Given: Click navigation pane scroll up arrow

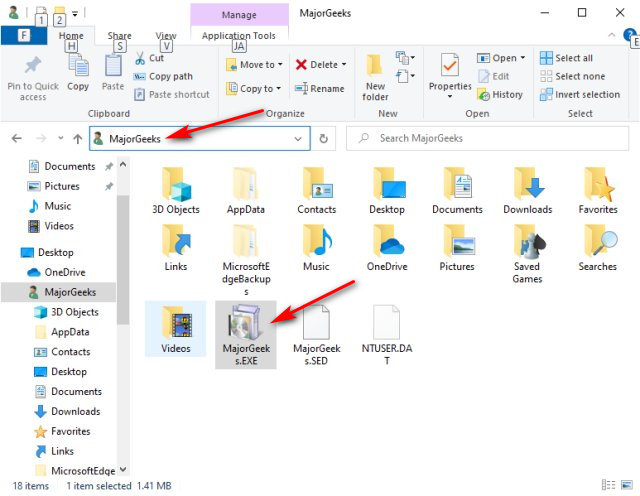Looking at the screenshot, I should pos(123,165).
